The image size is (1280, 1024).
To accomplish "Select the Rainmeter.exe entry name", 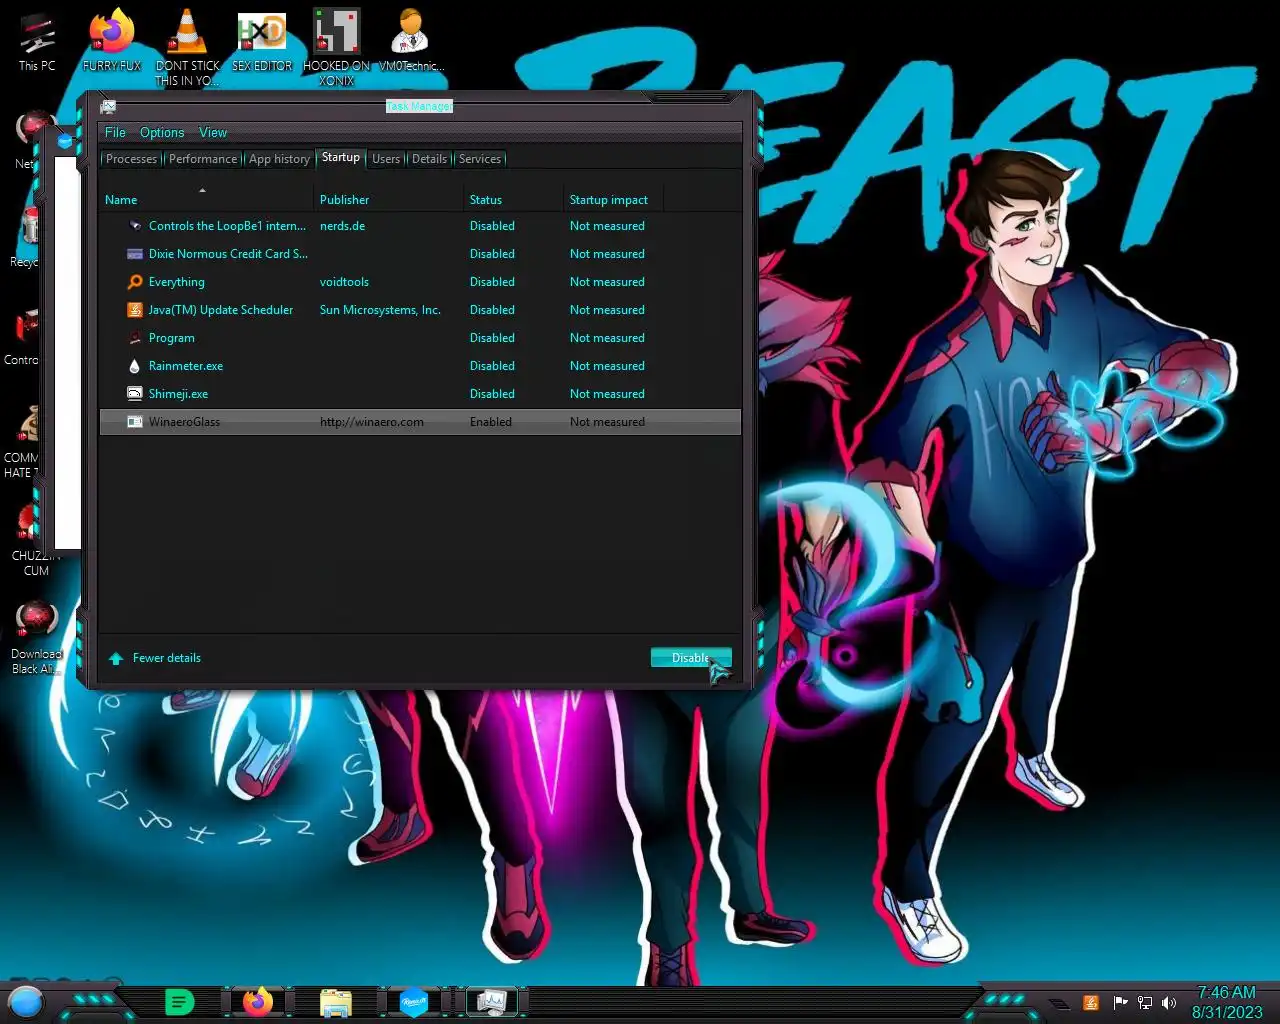I will point(186,366).
